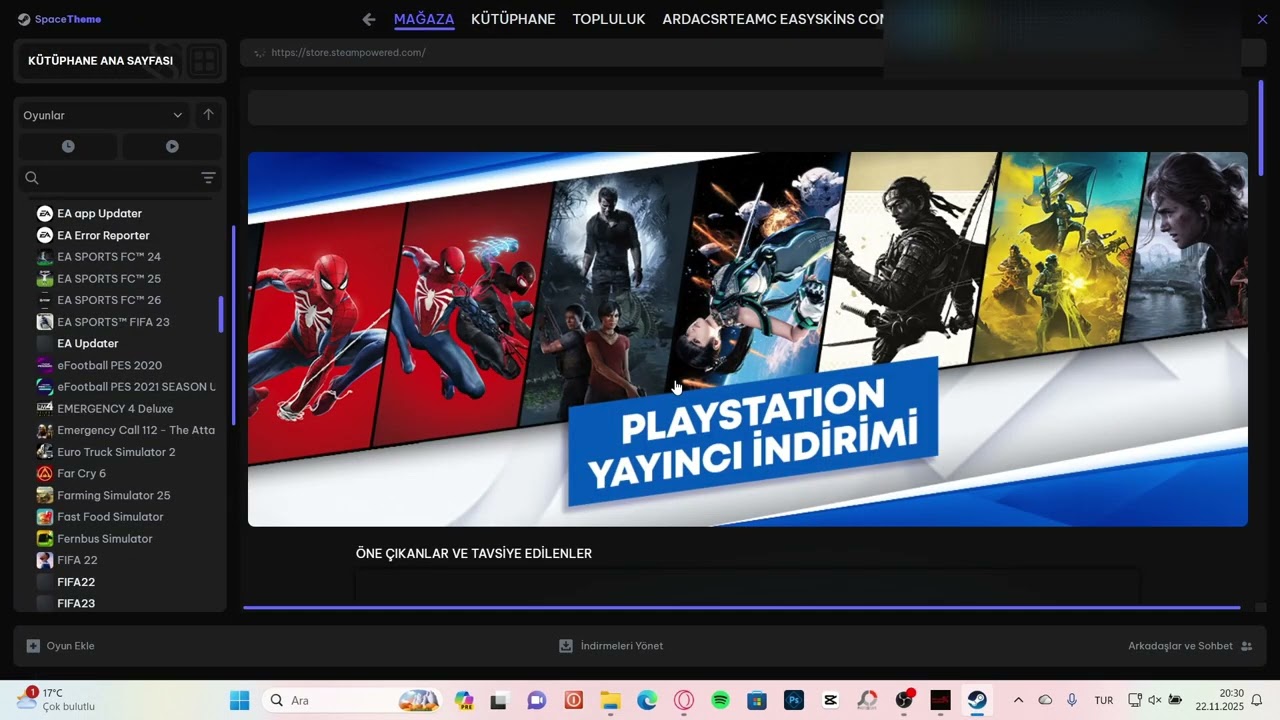Switch library to grid view icon

pos(204,61)
